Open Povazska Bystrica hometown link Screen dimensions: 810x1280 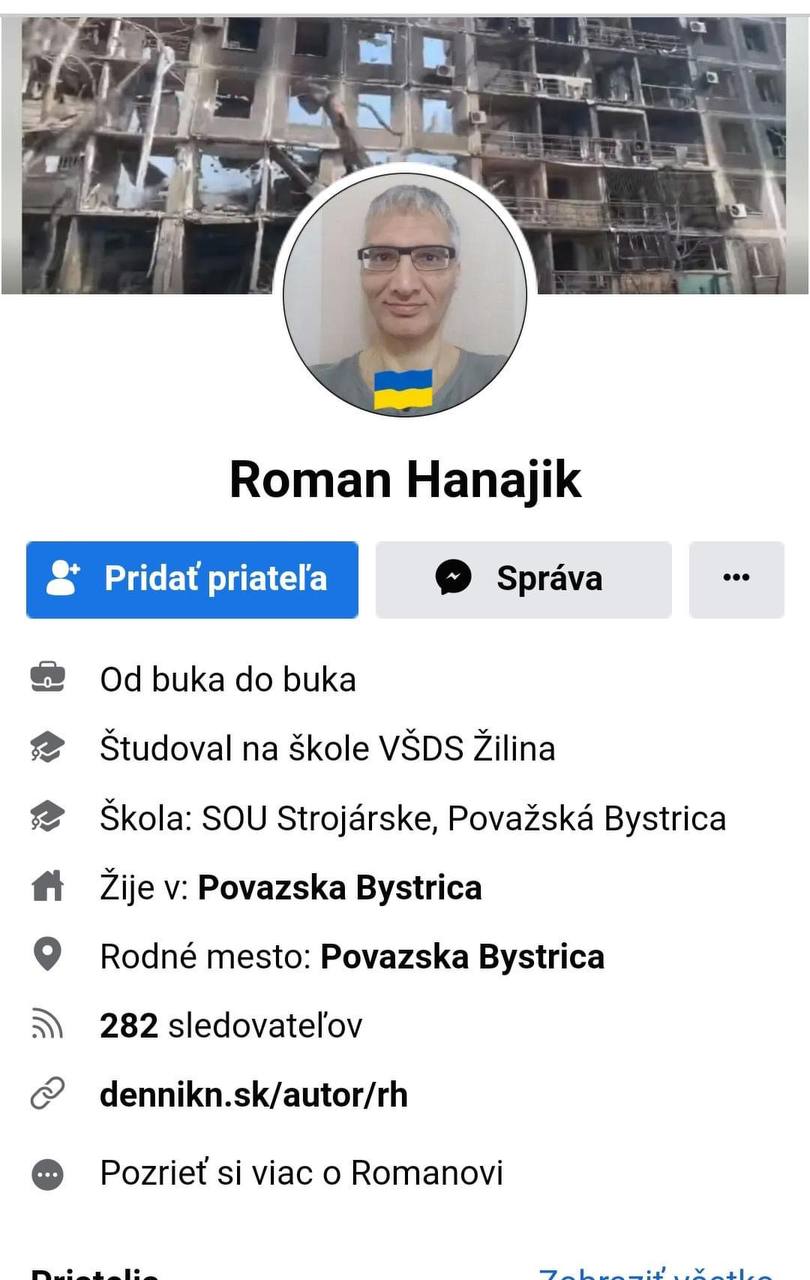[462, 956]
